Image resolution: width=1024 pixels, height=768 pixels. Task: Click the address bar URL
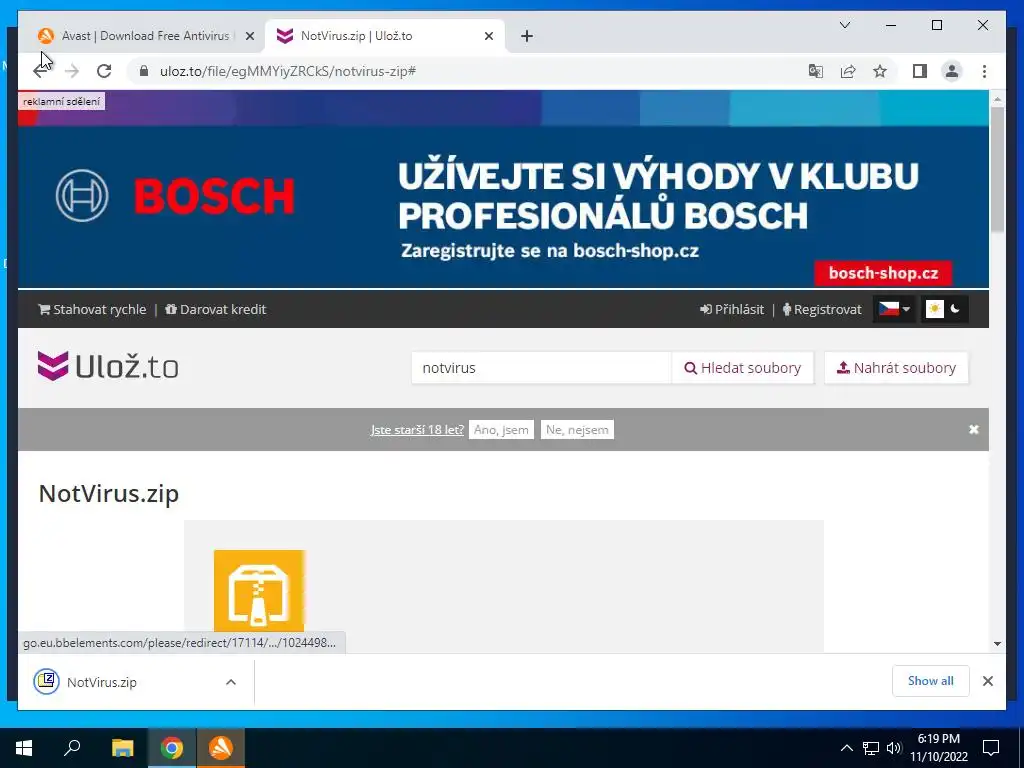288,71
